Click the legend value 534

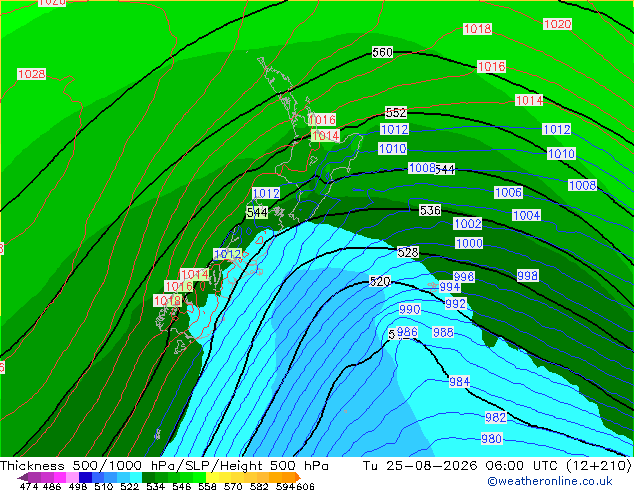click(x=155, y=486)
